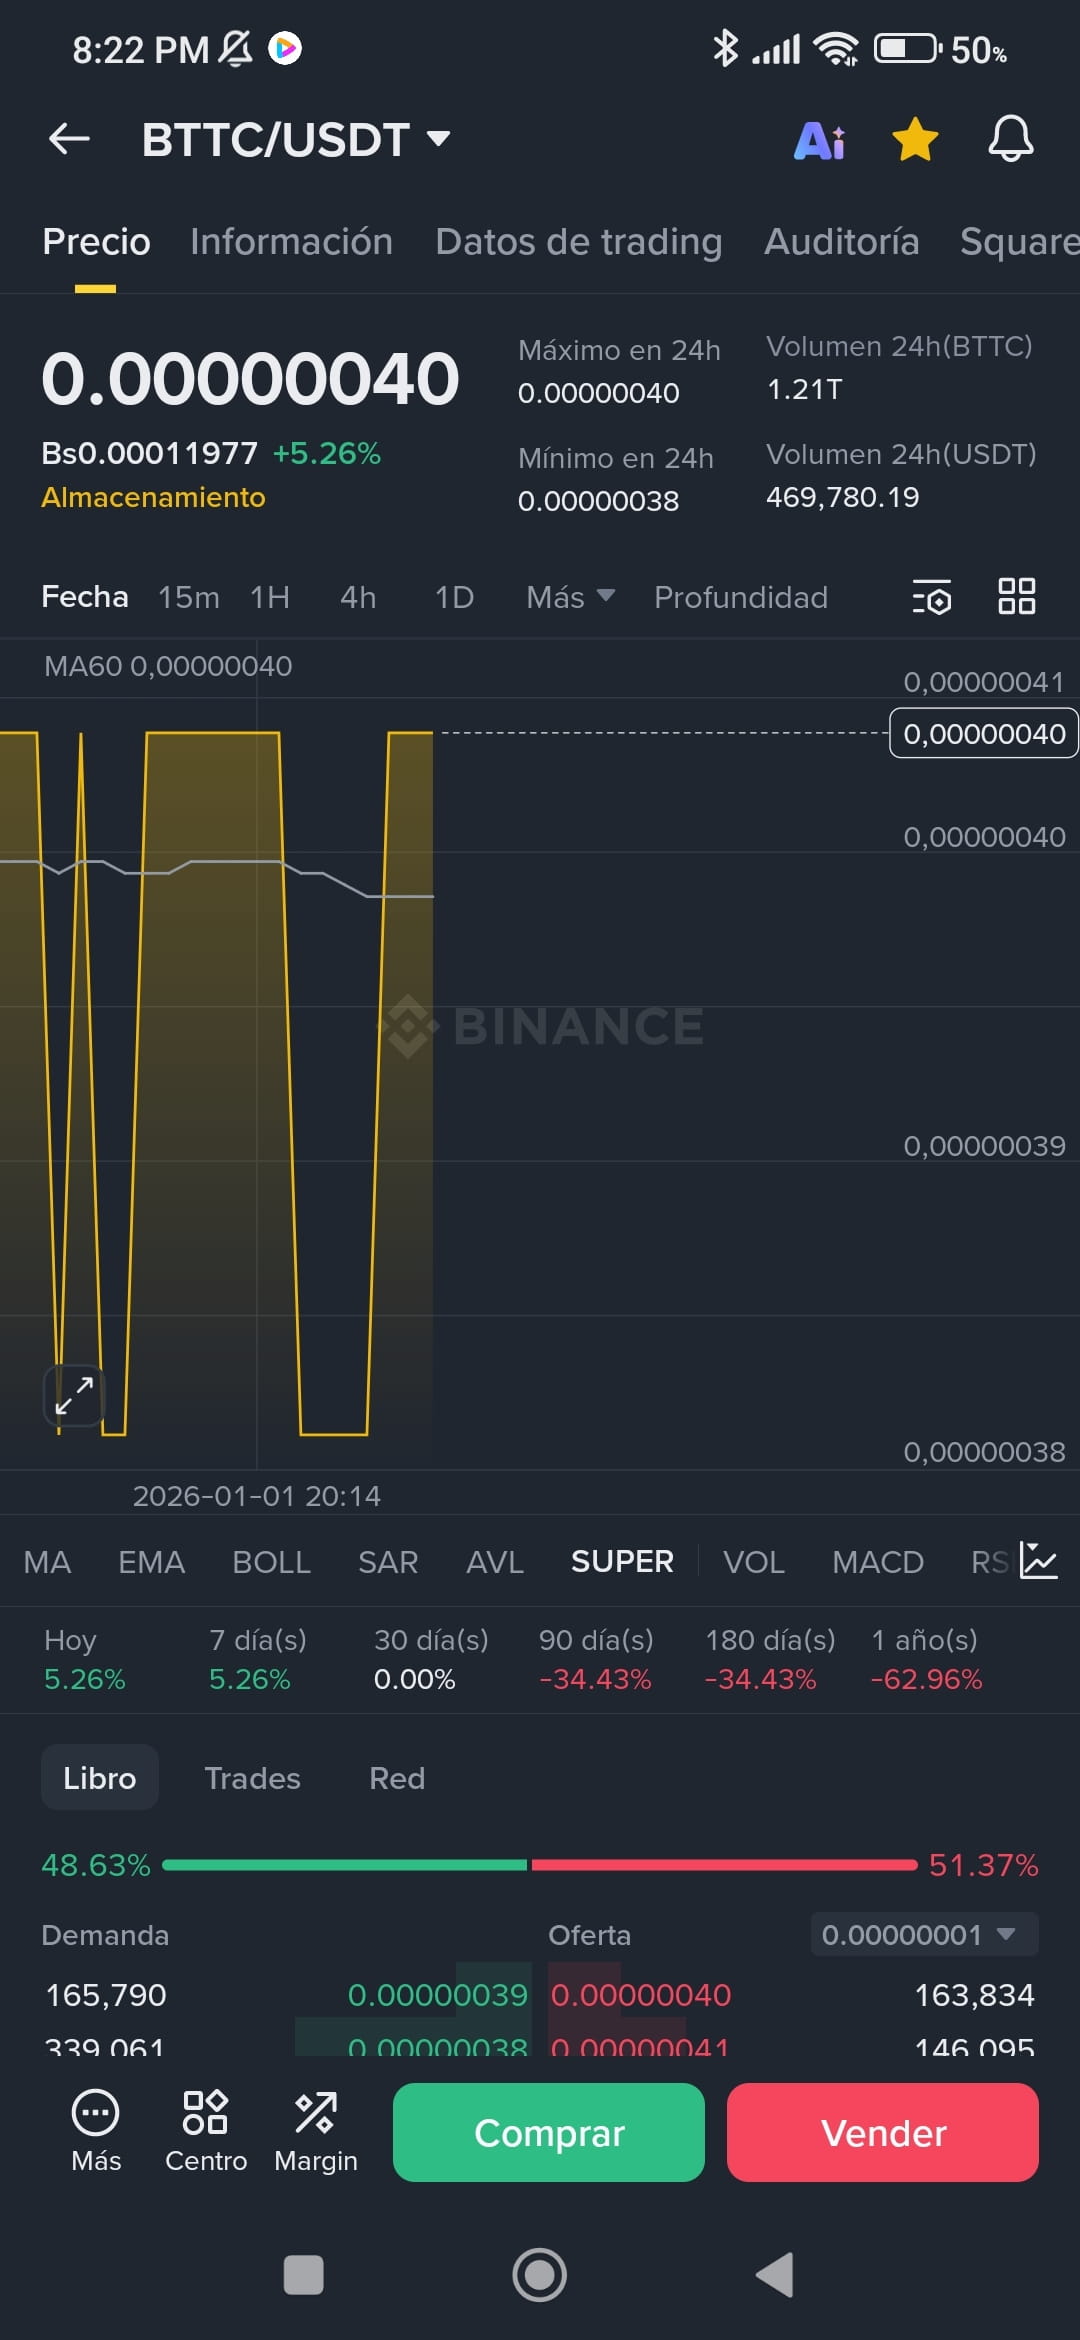Select the Libro order book tab
This screenshot has height=2340, width=1080.
(x=100, y=1777)
